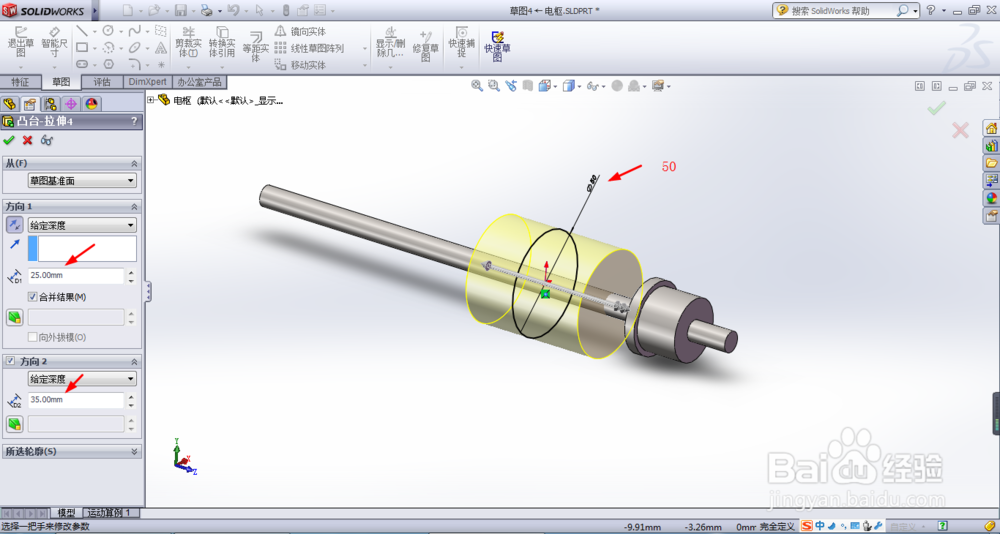The width and height of the screenshot is (1000, 534).
Task: Click the Trim Entities (剪裁实体) tool
Action: click(188, 42)
